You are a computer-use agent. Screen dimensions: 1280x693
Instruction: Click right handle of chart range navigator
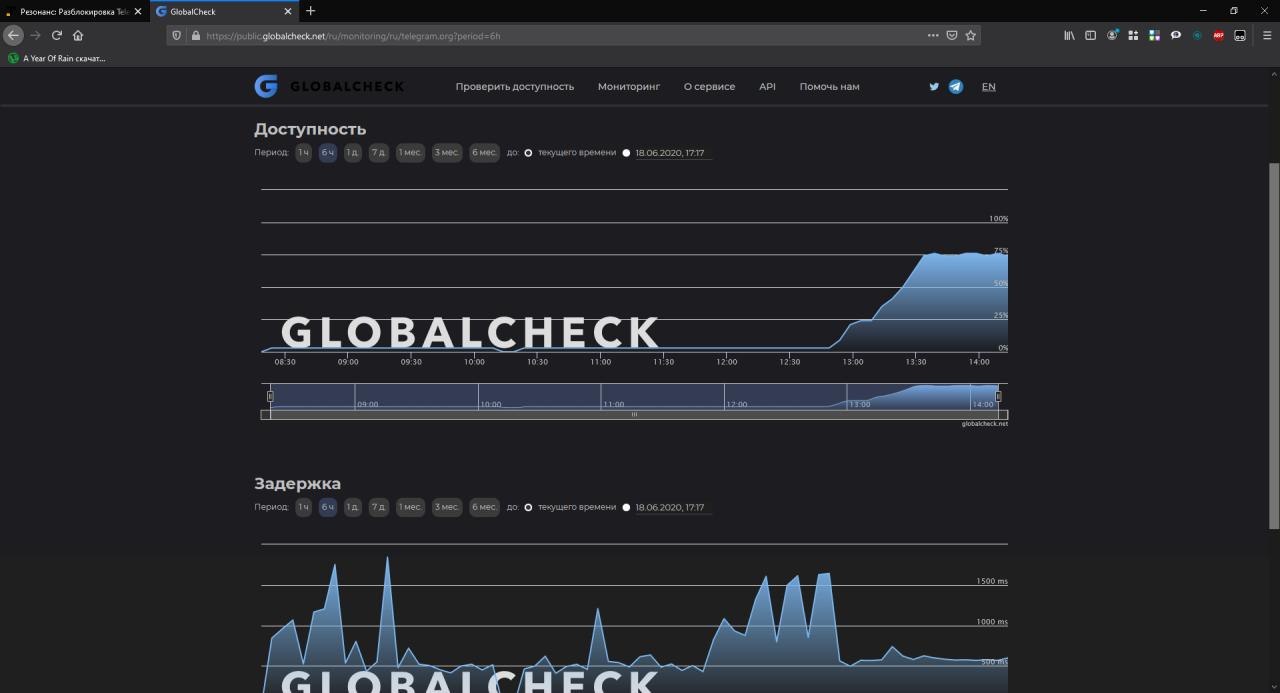pos(998,396)
